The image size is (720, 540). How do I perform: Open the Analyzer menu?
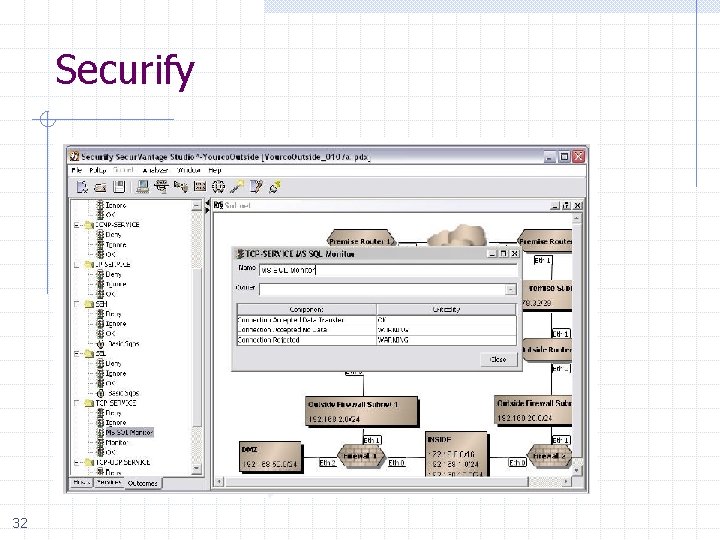click(x=155, y=170)
